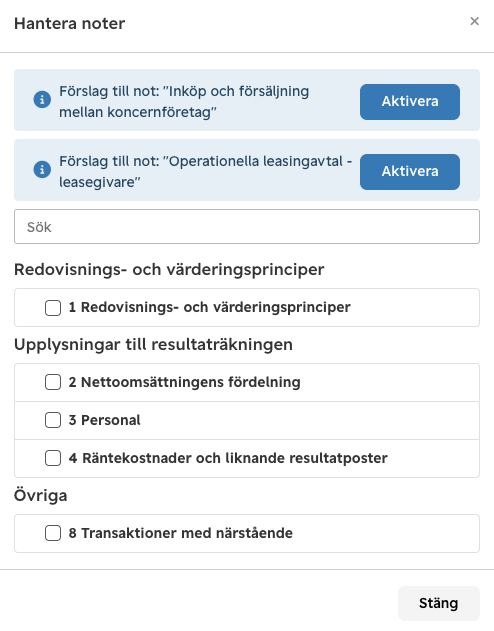
Task: Click info icon beside Operationella leasingavtal suggestion
Action: click(42, 169)
